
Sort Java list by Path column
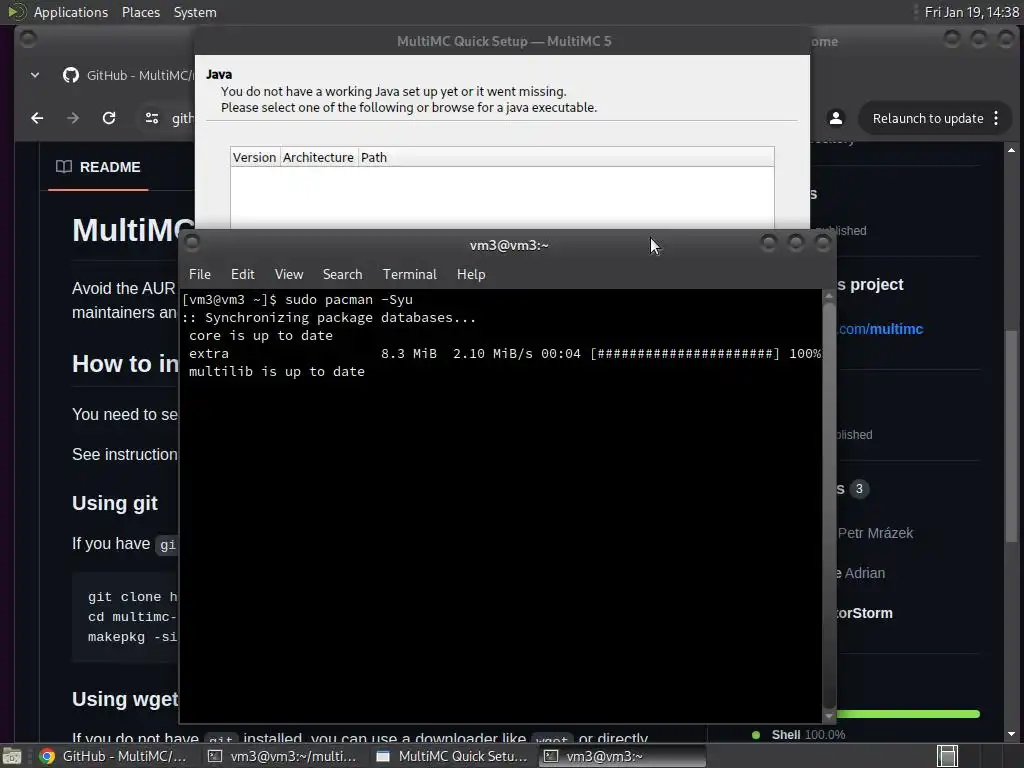coord(566,157)
